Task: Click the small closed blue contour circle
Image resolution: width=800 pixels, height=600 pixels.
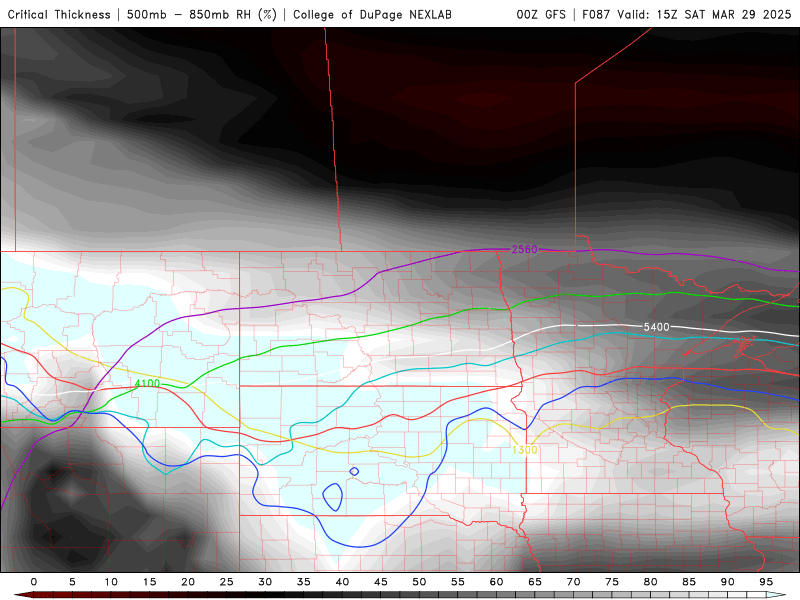Action: 354,471
